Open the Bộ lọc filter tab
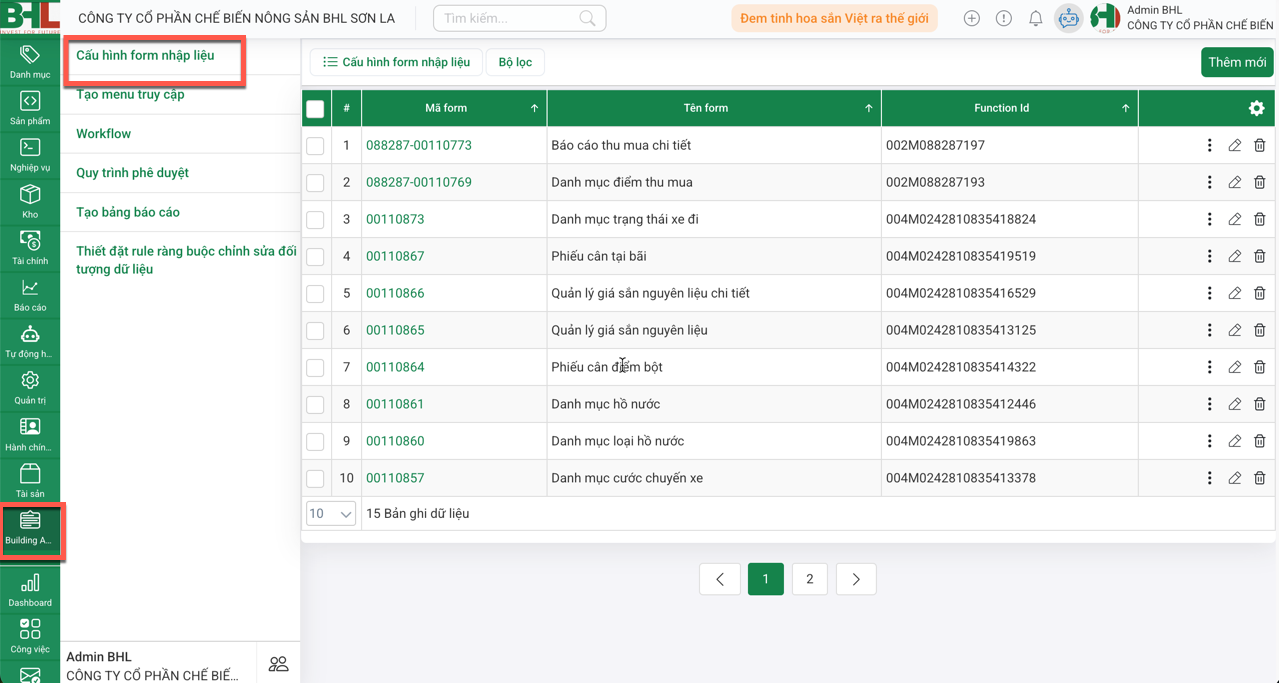 point(515,62)
